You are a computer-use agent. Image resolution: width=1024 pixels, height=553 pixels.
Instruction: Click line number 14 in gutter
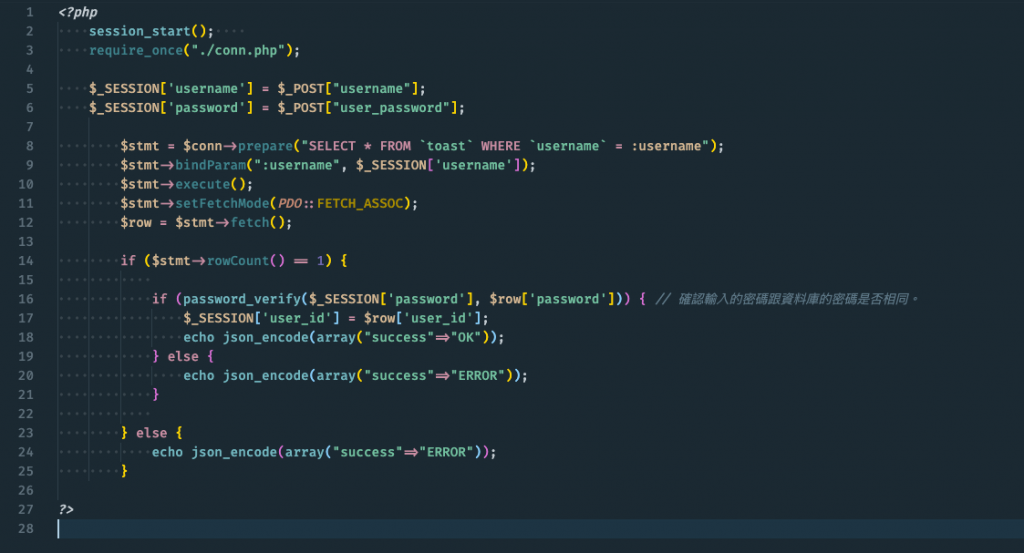coord(25,261)
